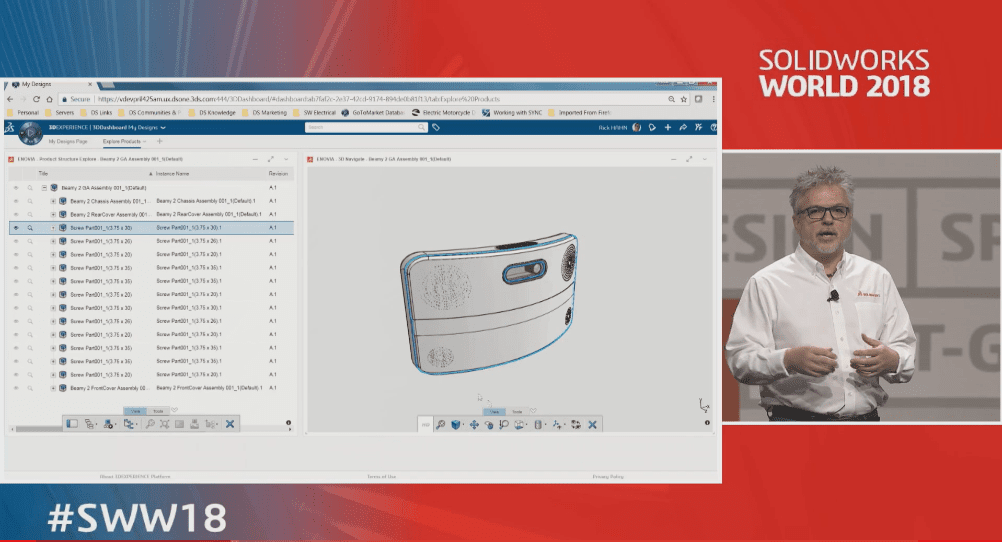Select the Explore Products tab

[122, 141]
